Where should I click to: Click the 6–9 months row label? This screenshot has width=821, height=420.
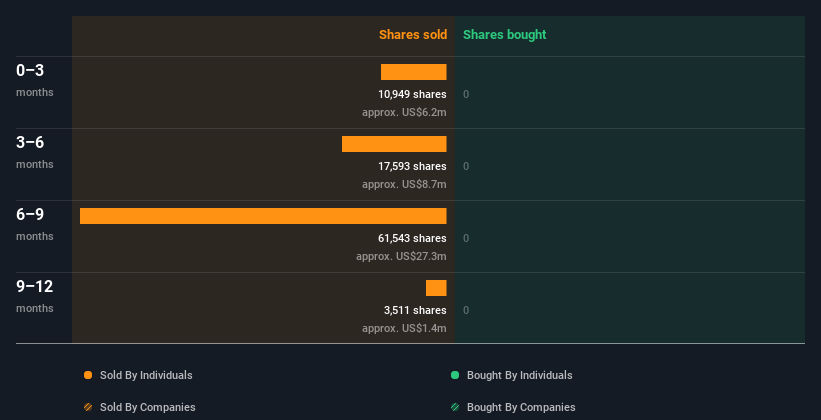(x=35, y=224)
